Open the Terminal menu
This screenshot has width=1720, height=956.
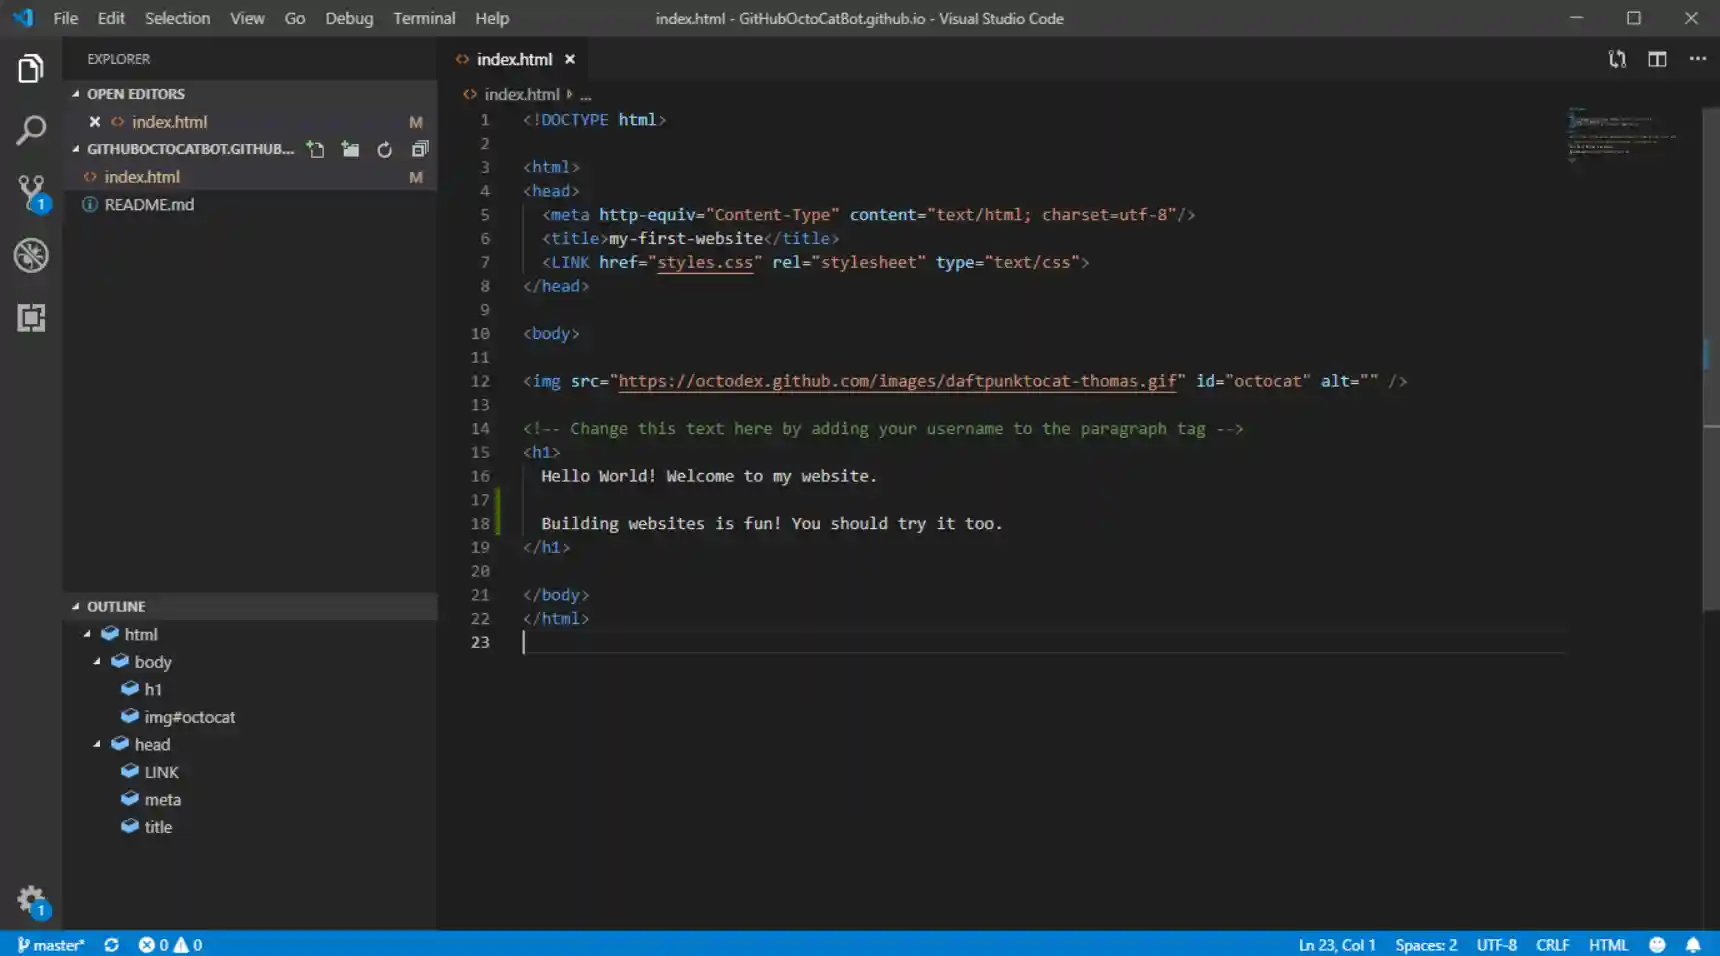pos(423,18)
